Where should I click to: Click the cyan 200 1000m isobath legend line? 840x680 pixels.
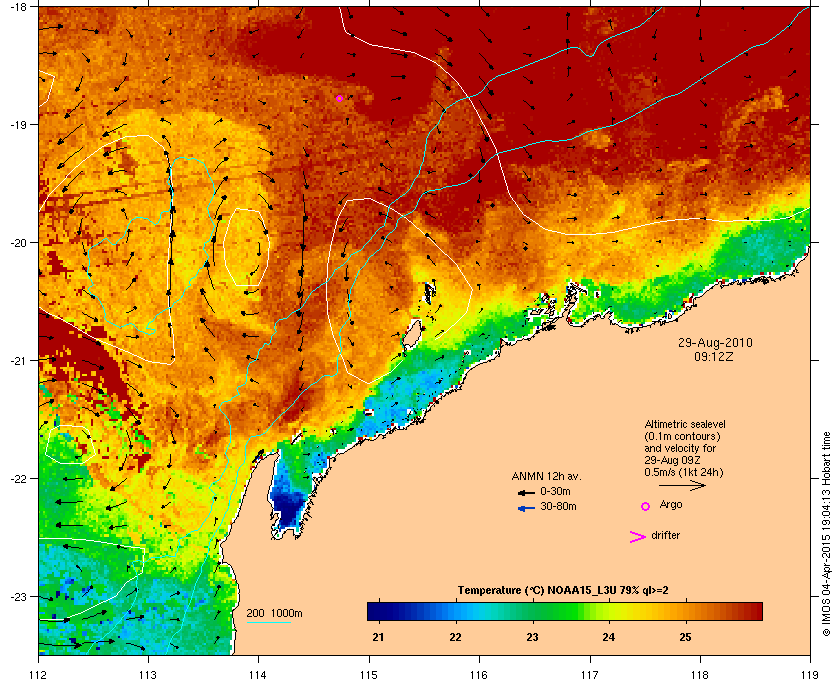coord(268,623)
